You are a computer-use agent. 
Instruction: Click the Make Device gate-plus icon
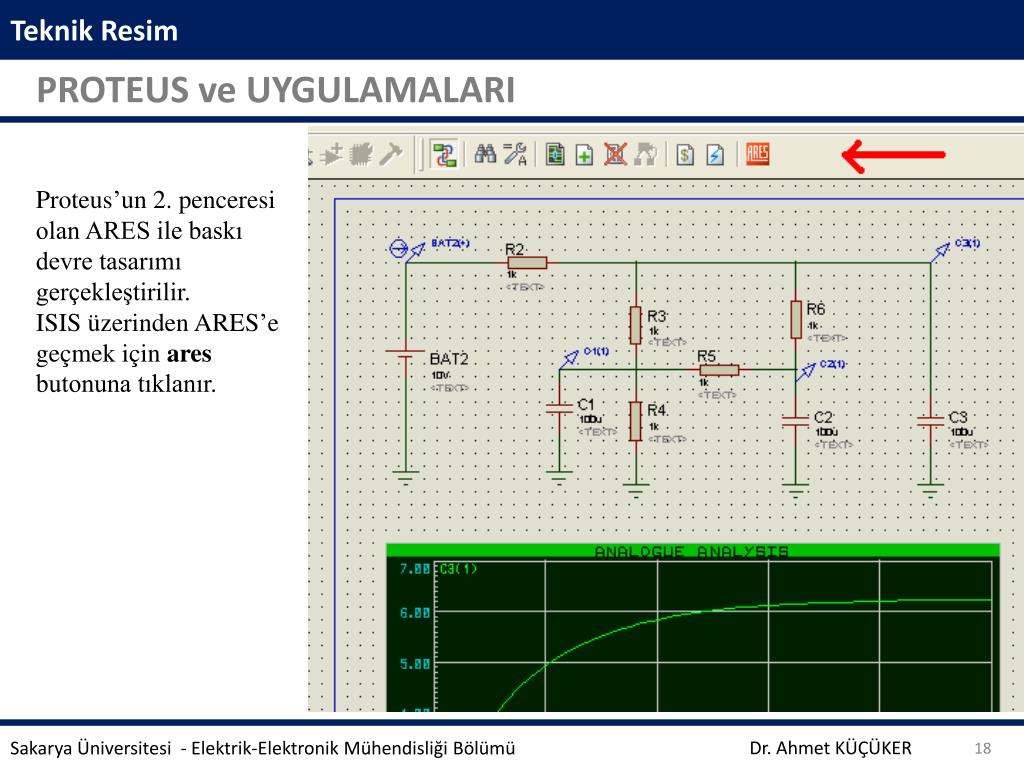330,155
